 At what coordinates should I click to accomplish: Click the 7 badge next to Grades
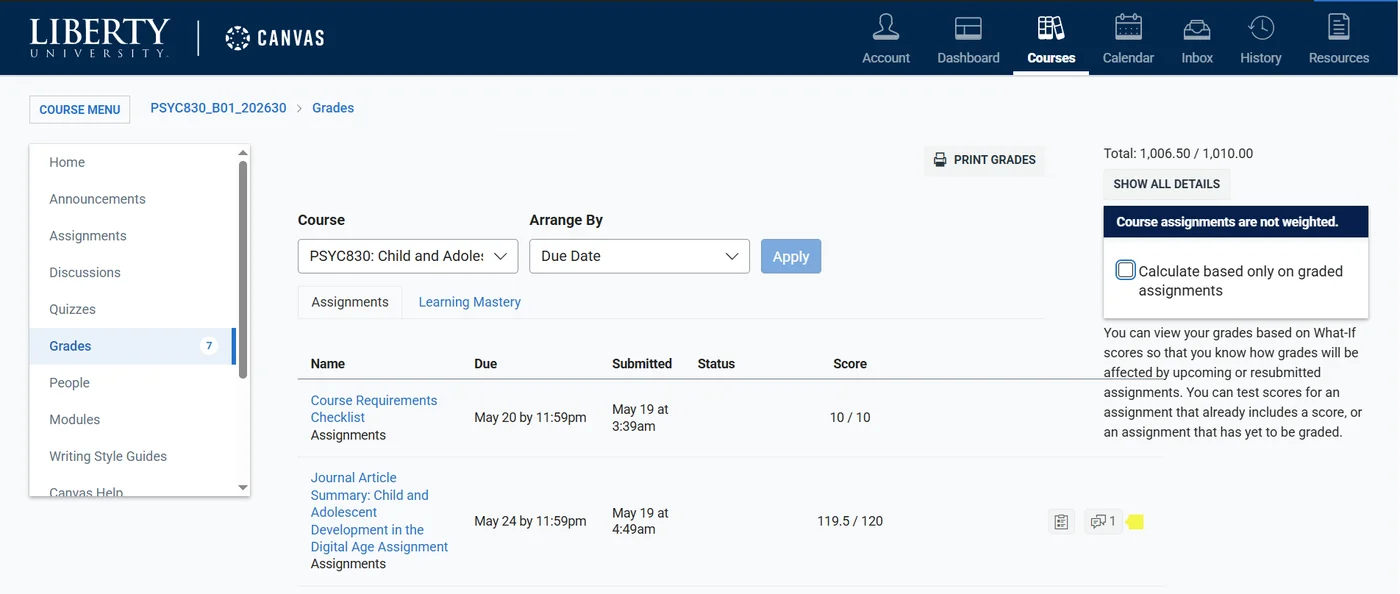coord(209,346)
